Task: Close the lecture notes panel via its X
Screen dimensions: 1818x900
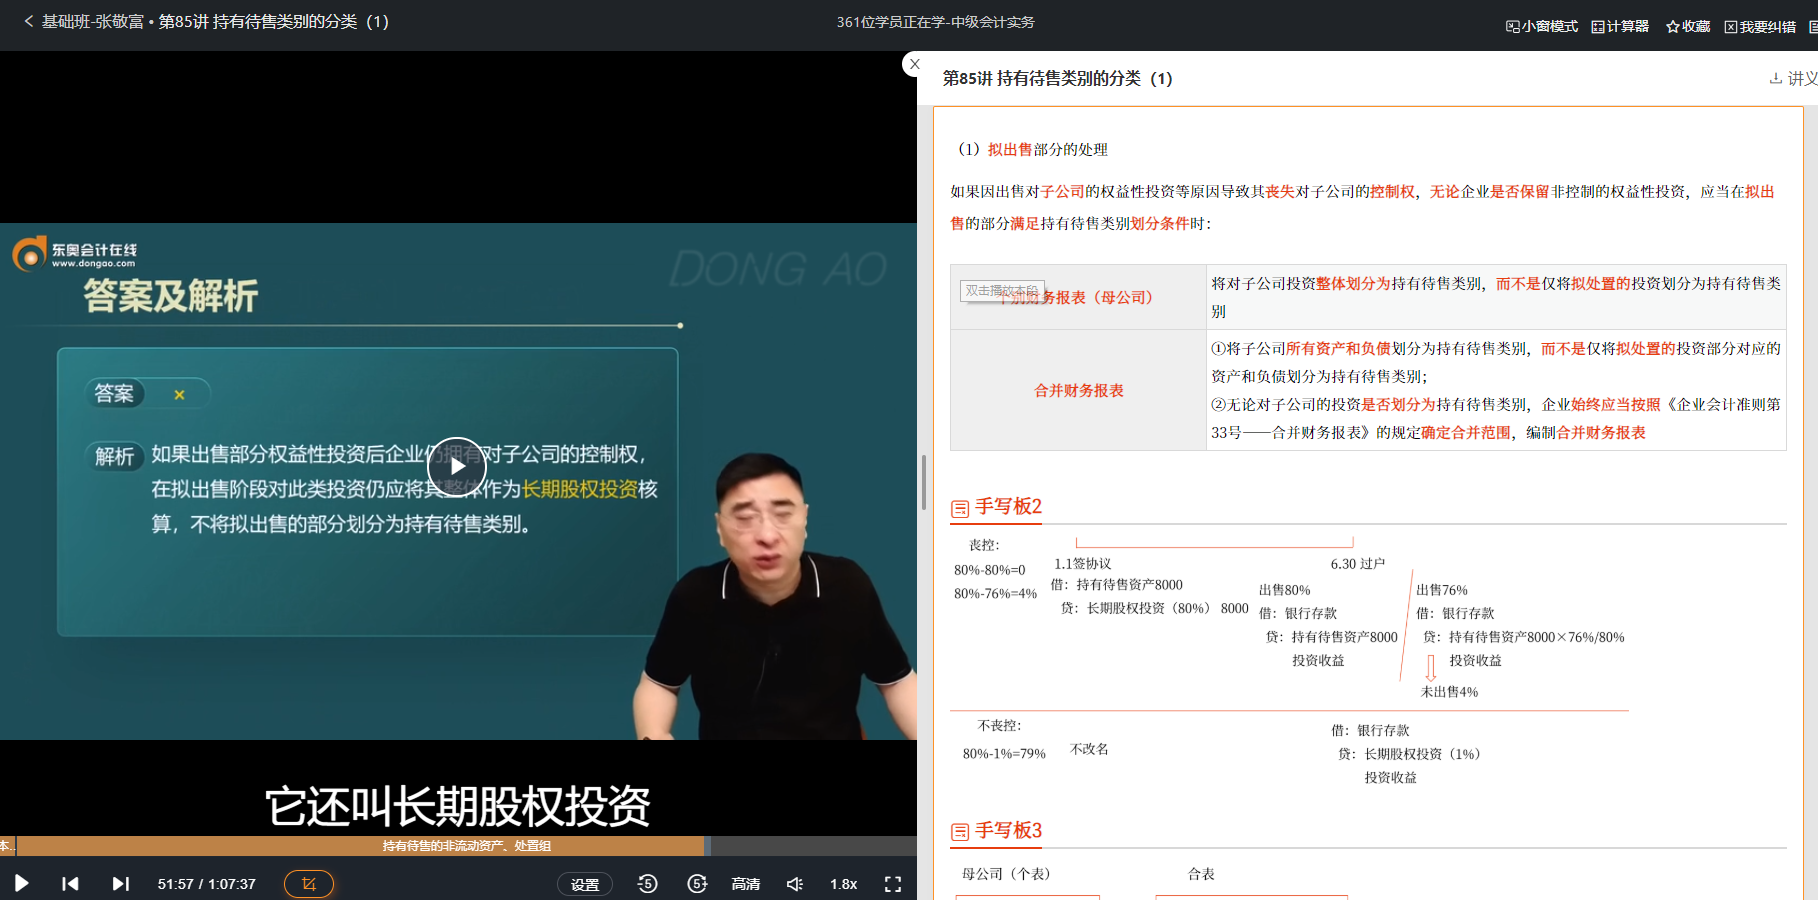Action: click(914, 64)
